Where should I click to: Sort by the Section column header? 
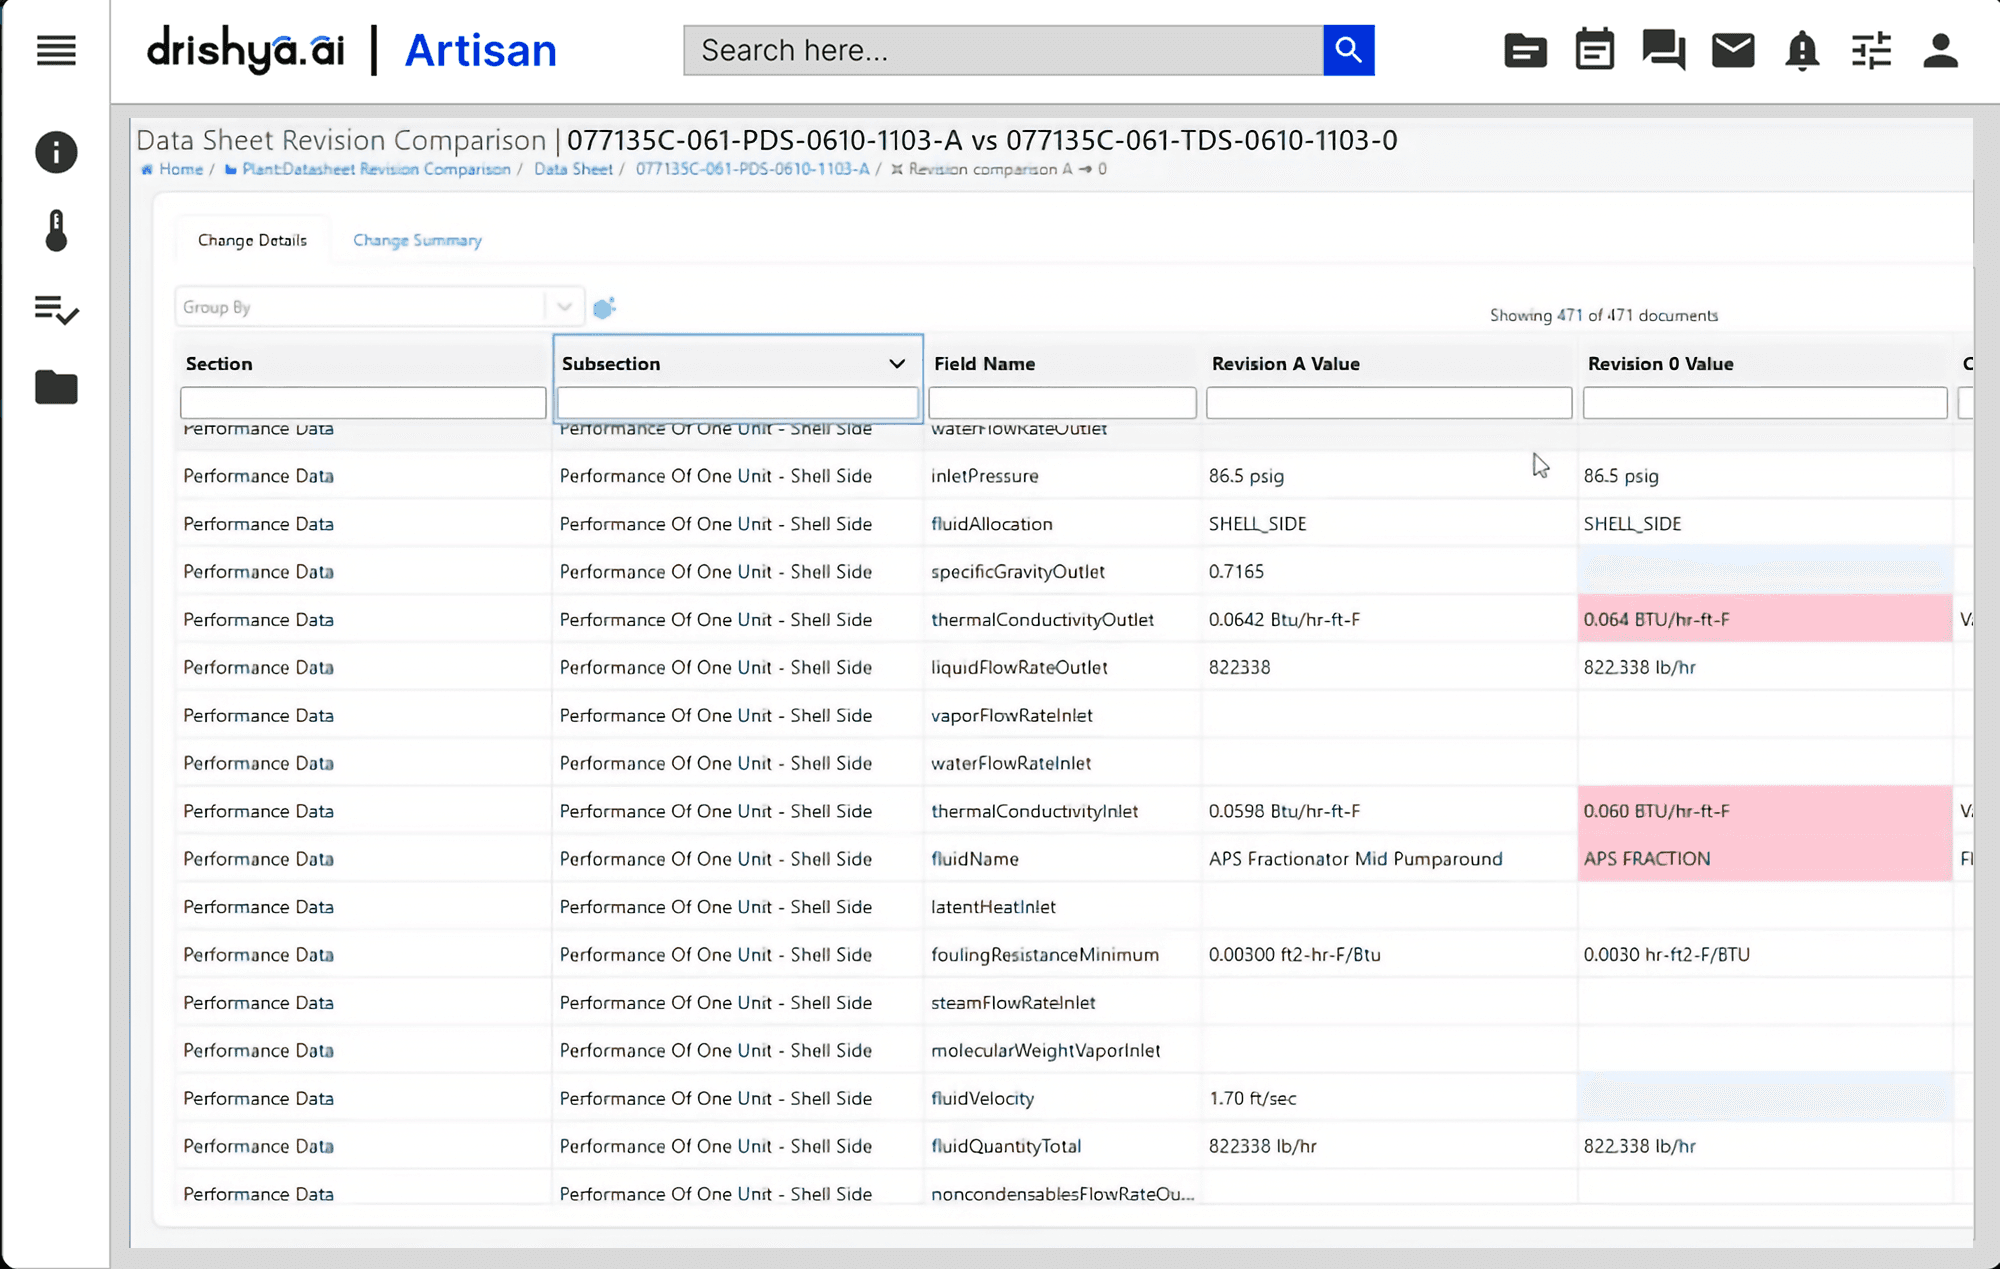coord(219,364)
